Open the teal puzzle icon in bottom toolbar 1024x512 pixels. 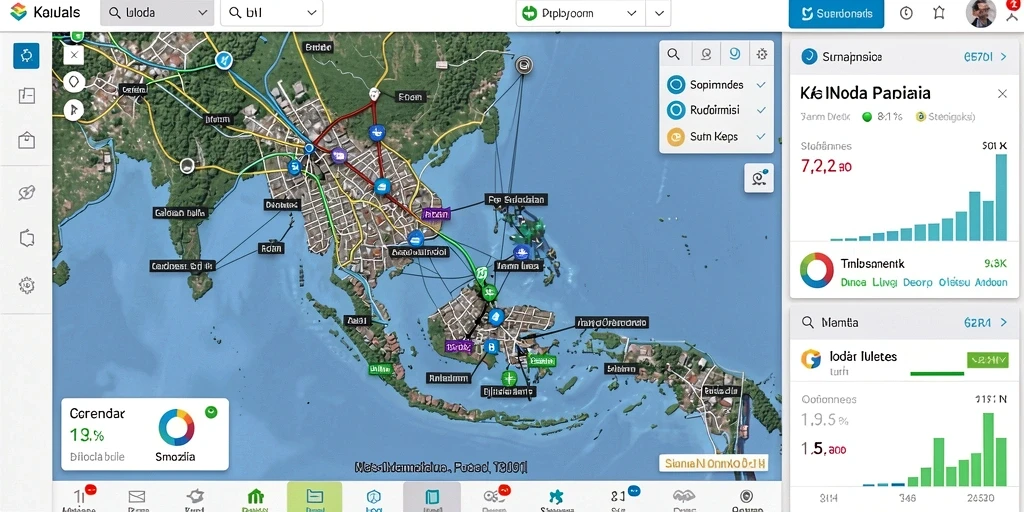tap(556, 497)
